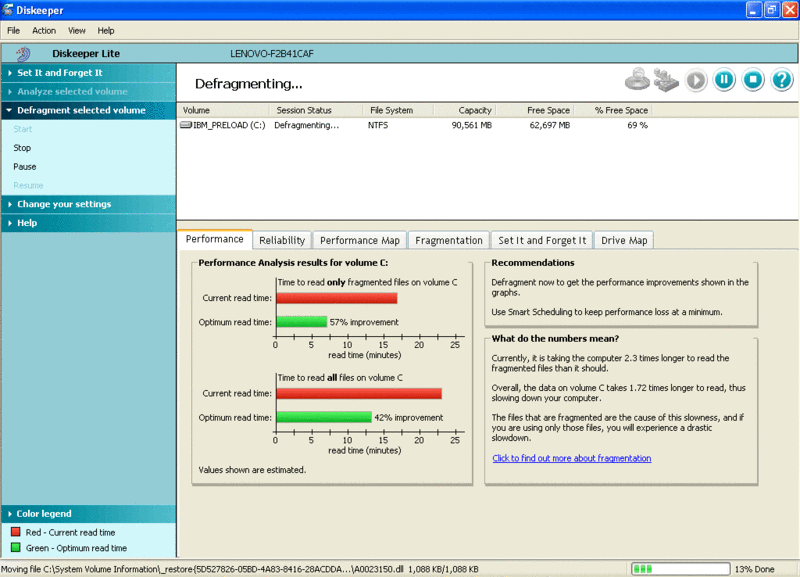Expand the Set It and Forget It sidebar section
This screenshot has width=800, height=577.
click(x=89, y=73)
